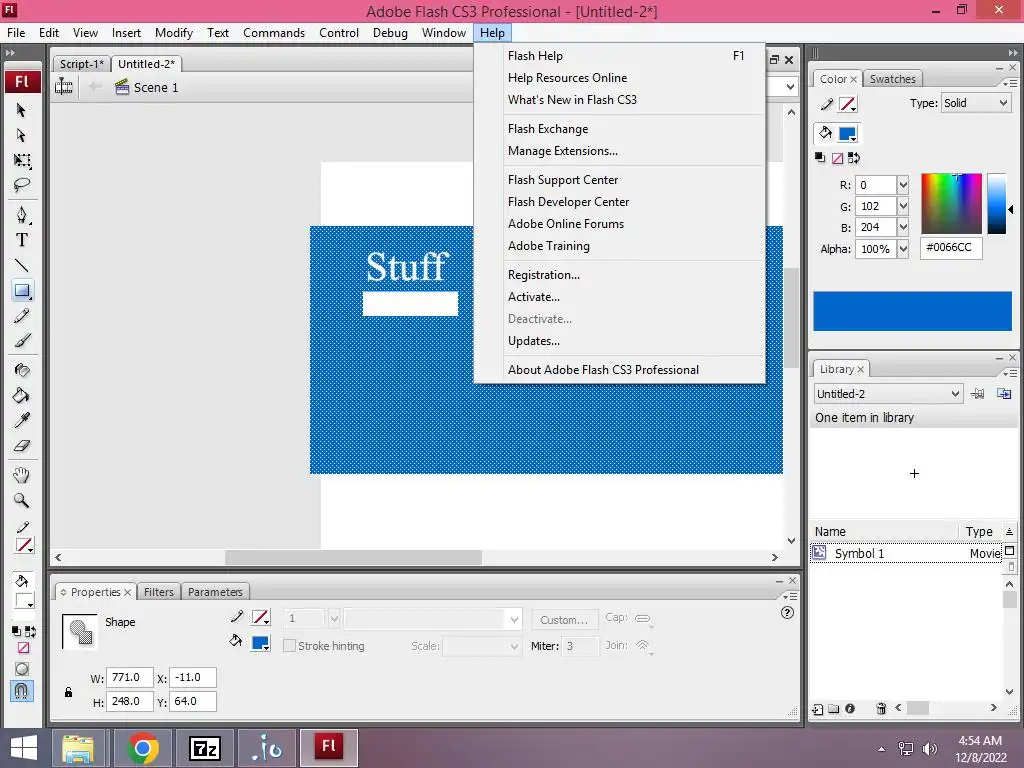Click the No Color icon in Color panel

point(837,158)
